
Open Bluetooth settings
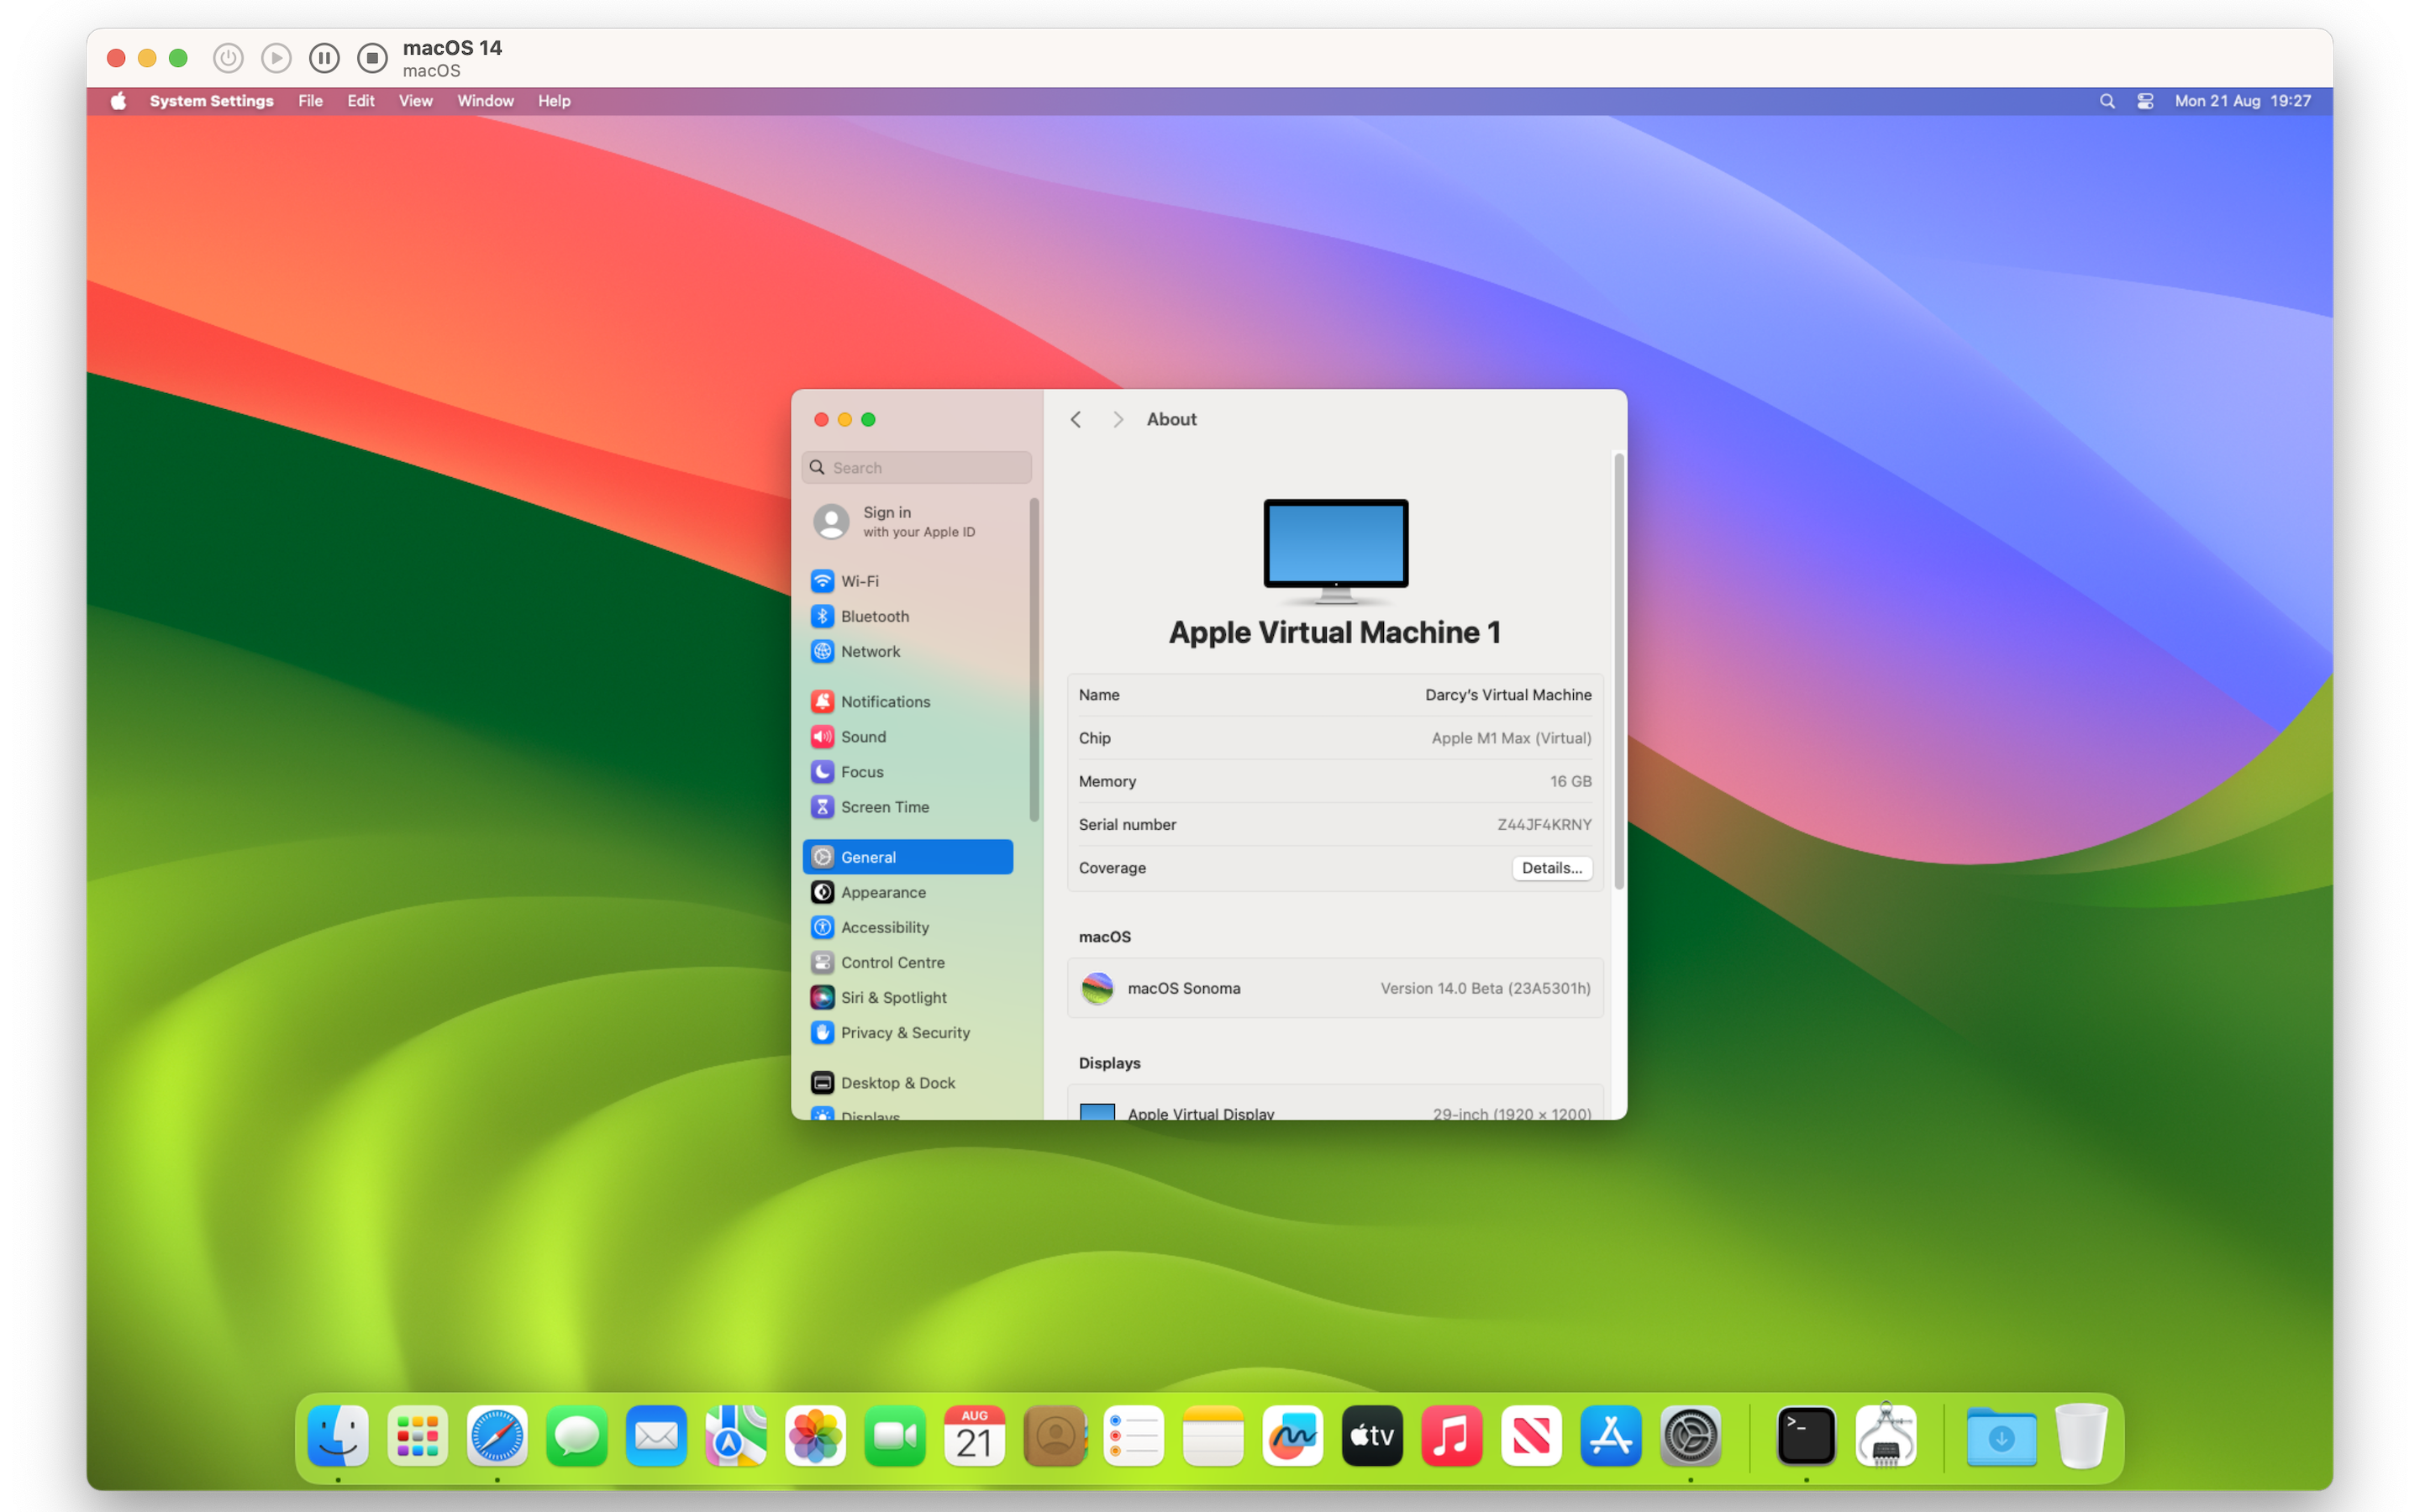pos(908,616)
